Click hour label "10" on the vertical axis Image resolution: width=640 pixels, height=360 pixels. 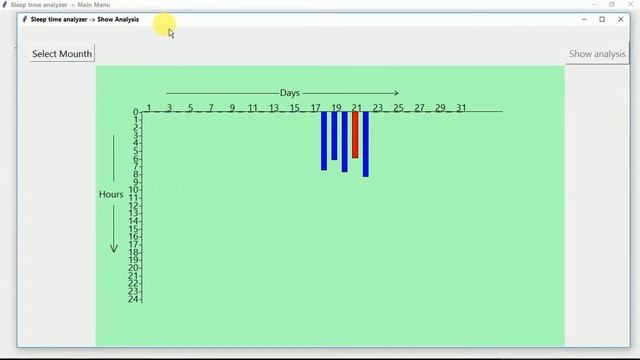click(133, 190)
